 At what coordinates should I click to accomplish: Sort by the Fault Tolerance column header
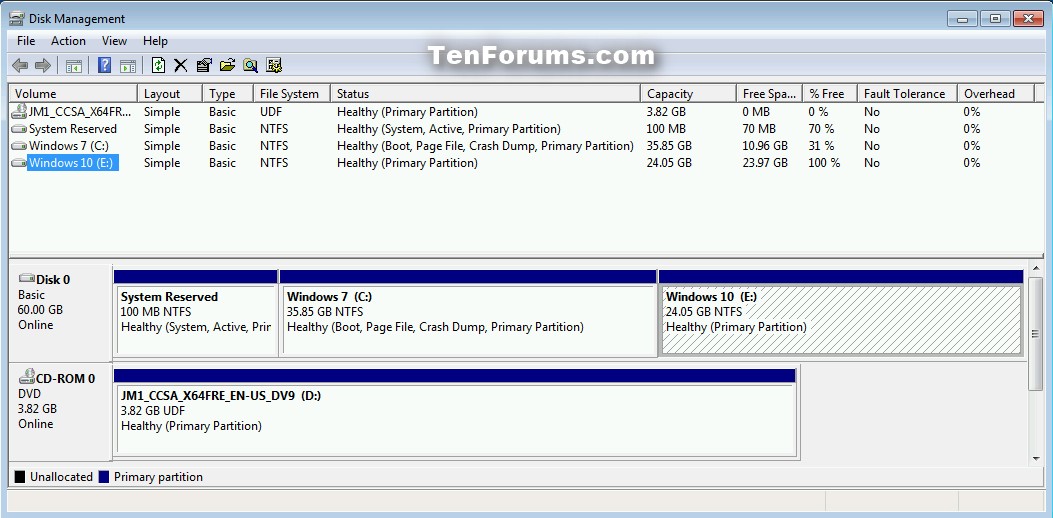(907, 94)
